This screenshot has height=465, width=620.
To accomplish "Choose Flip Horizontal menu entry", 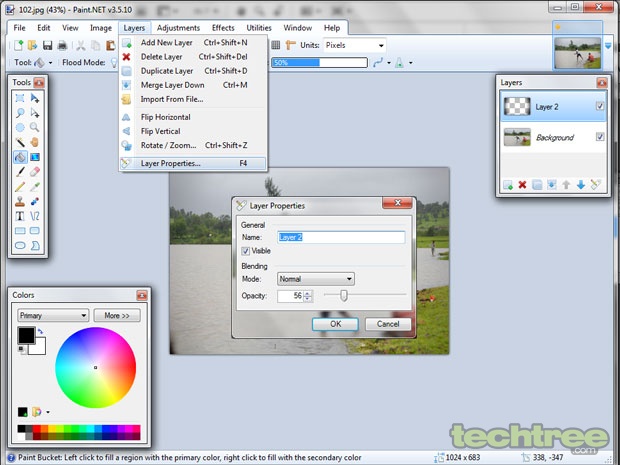I will click(x=193, y=117).
